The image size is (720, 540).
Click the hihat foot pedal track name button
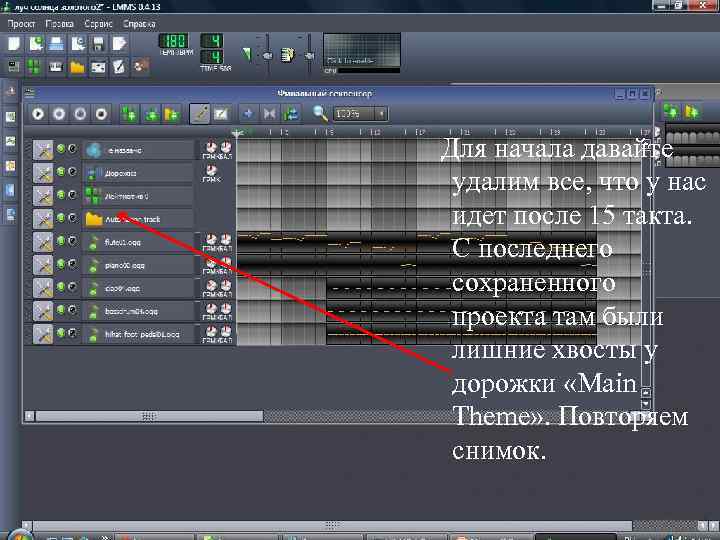coord(138,334)
